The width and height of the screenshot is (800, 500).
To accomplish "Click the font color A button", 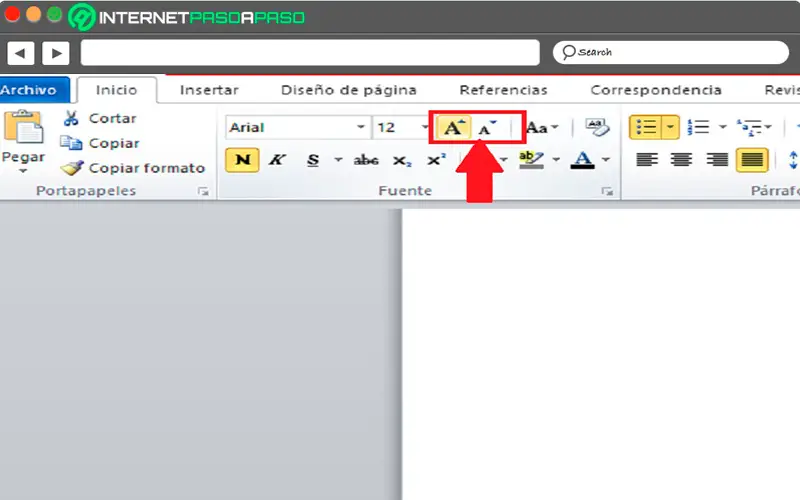I will (x=582, y=160).
